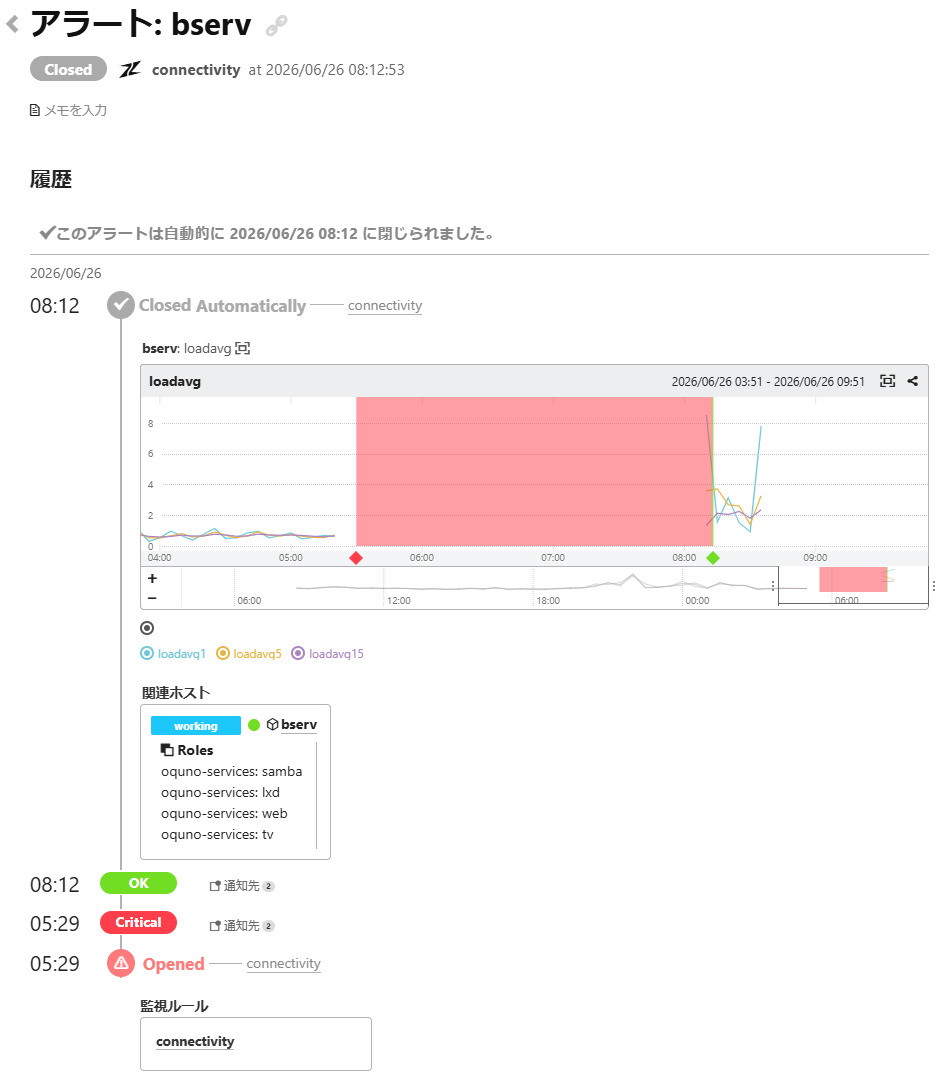Click the Closed status badge

point(68,69)
